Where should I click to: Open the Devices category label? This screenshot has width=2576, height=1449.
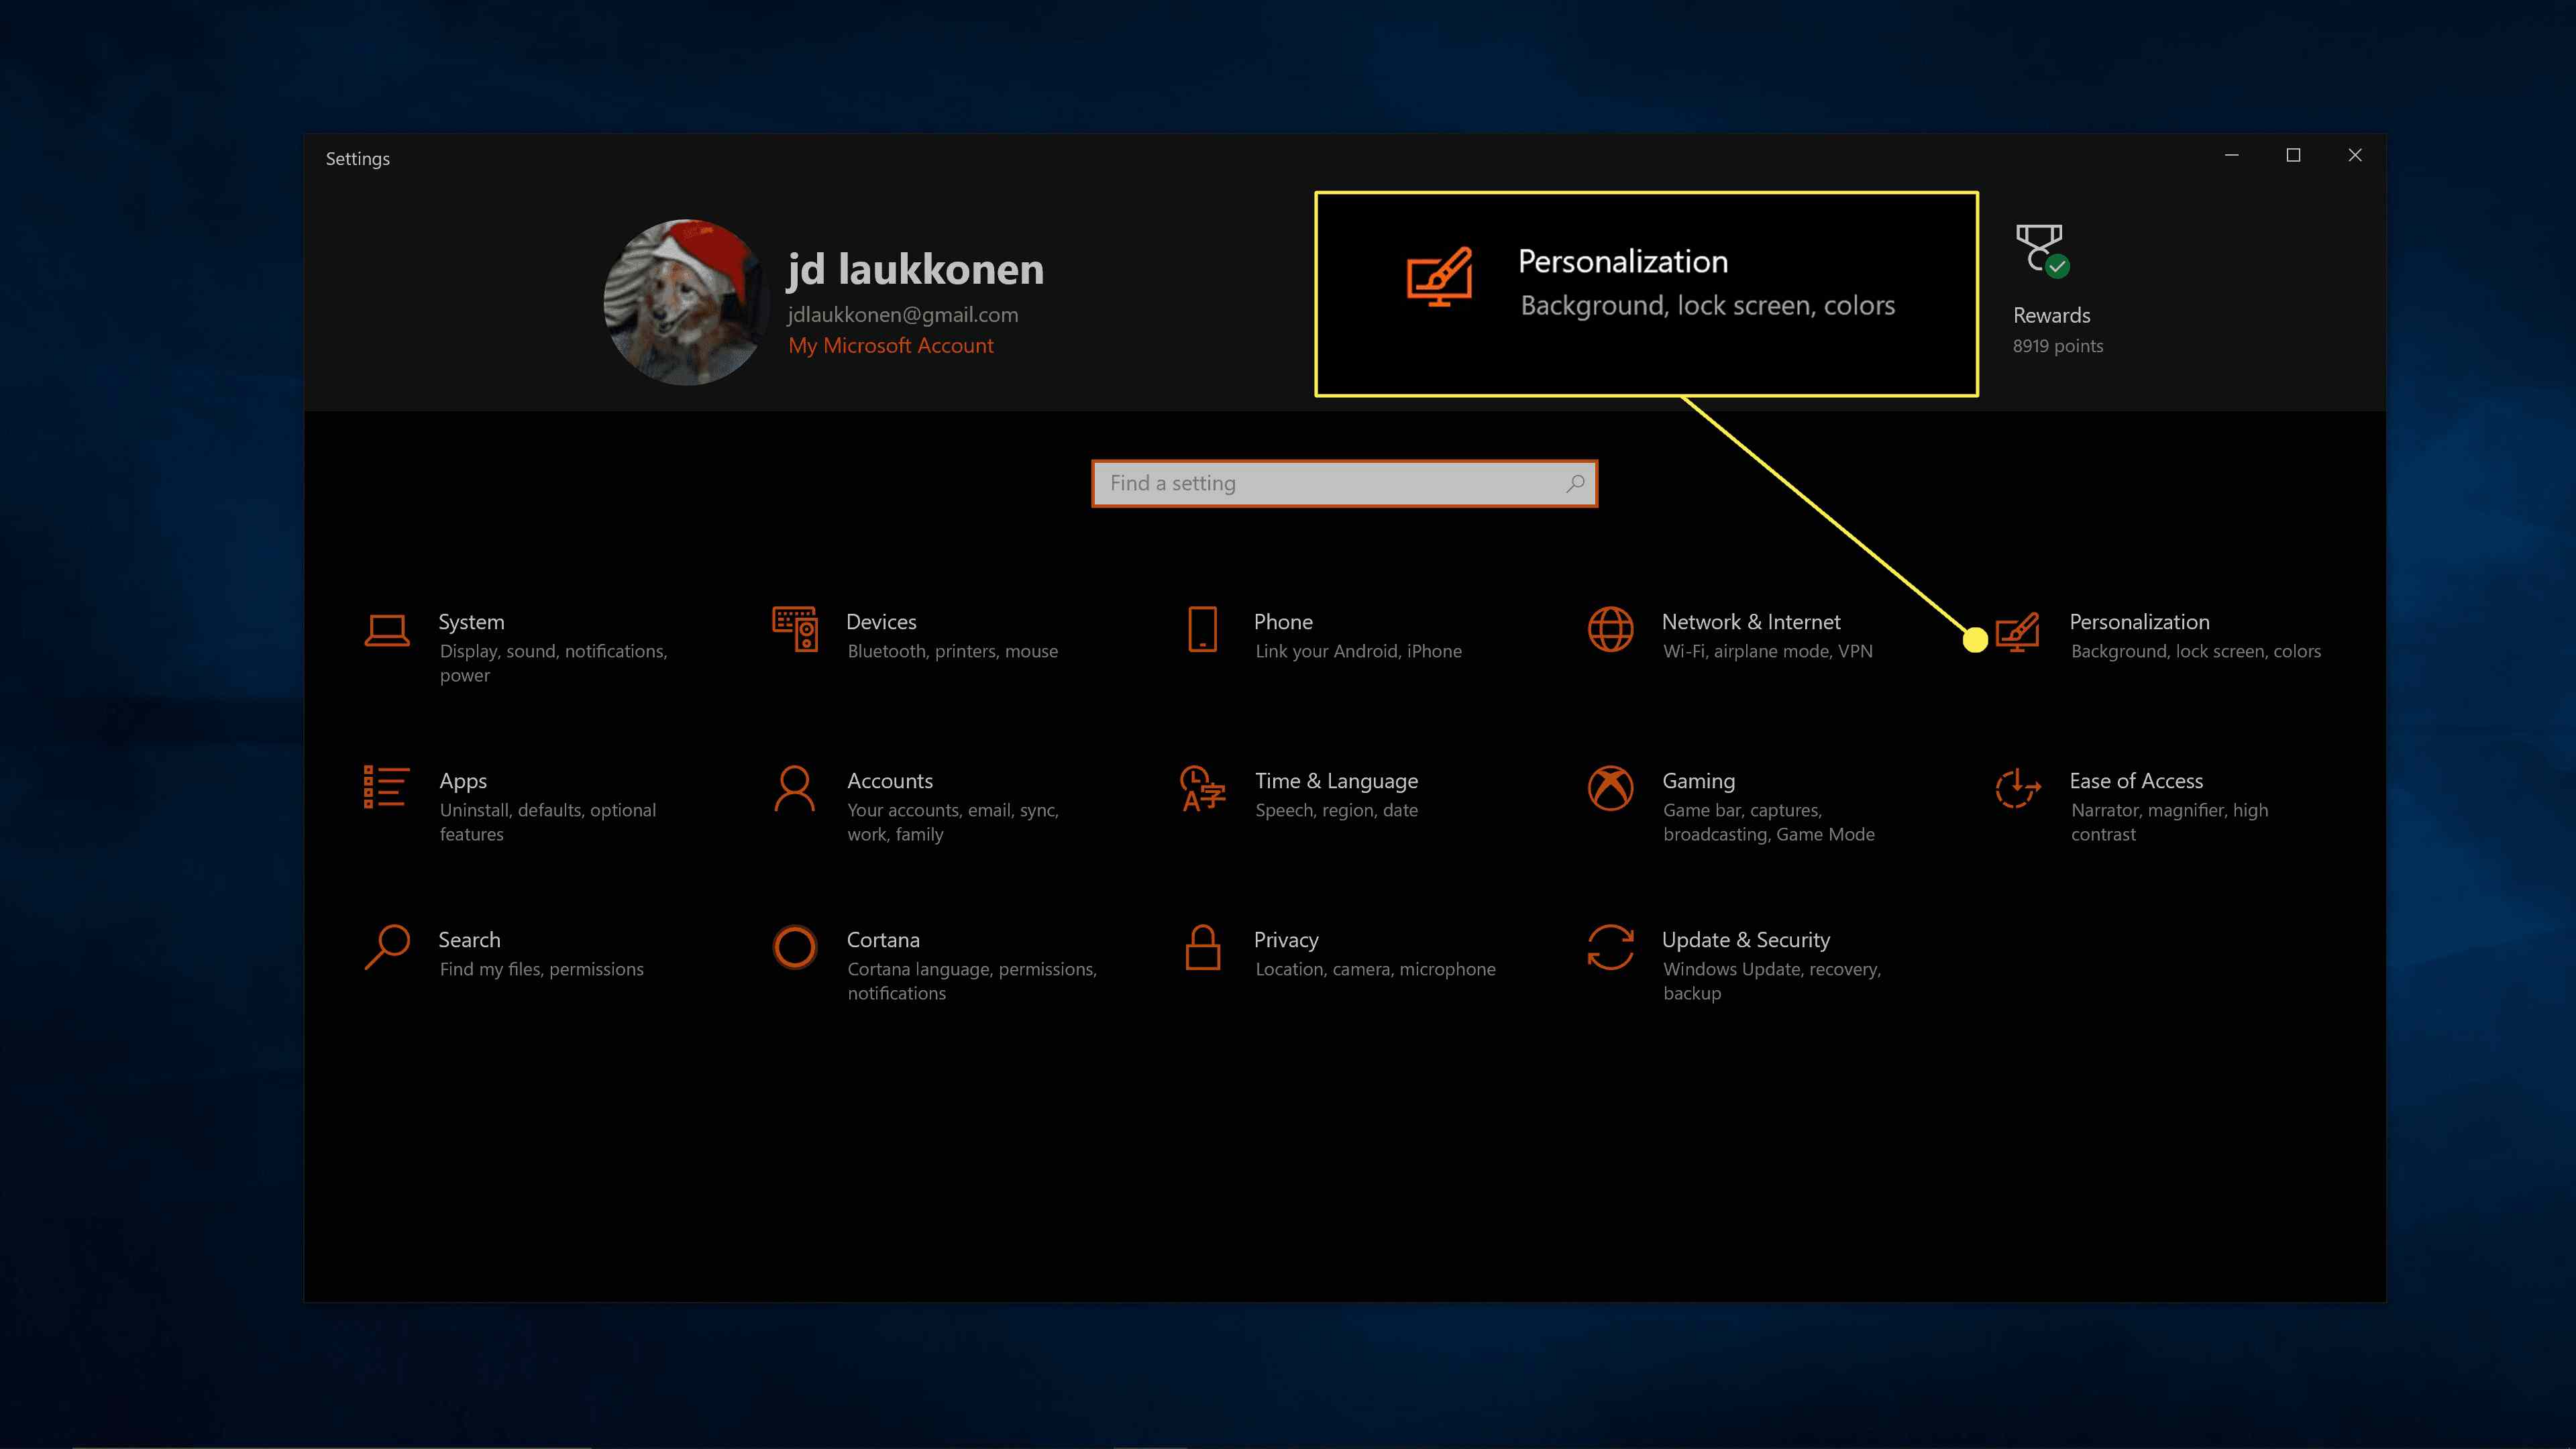881,622
